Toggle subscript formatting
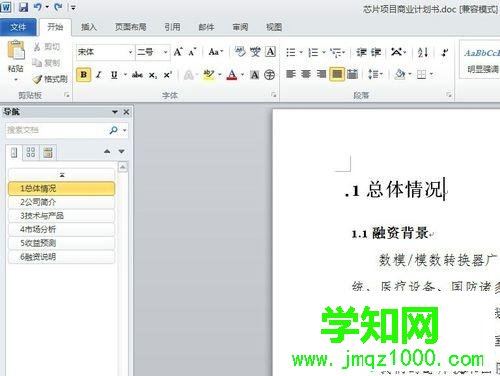The width and height of the screenshot is (500, 376). click(152, 75)
